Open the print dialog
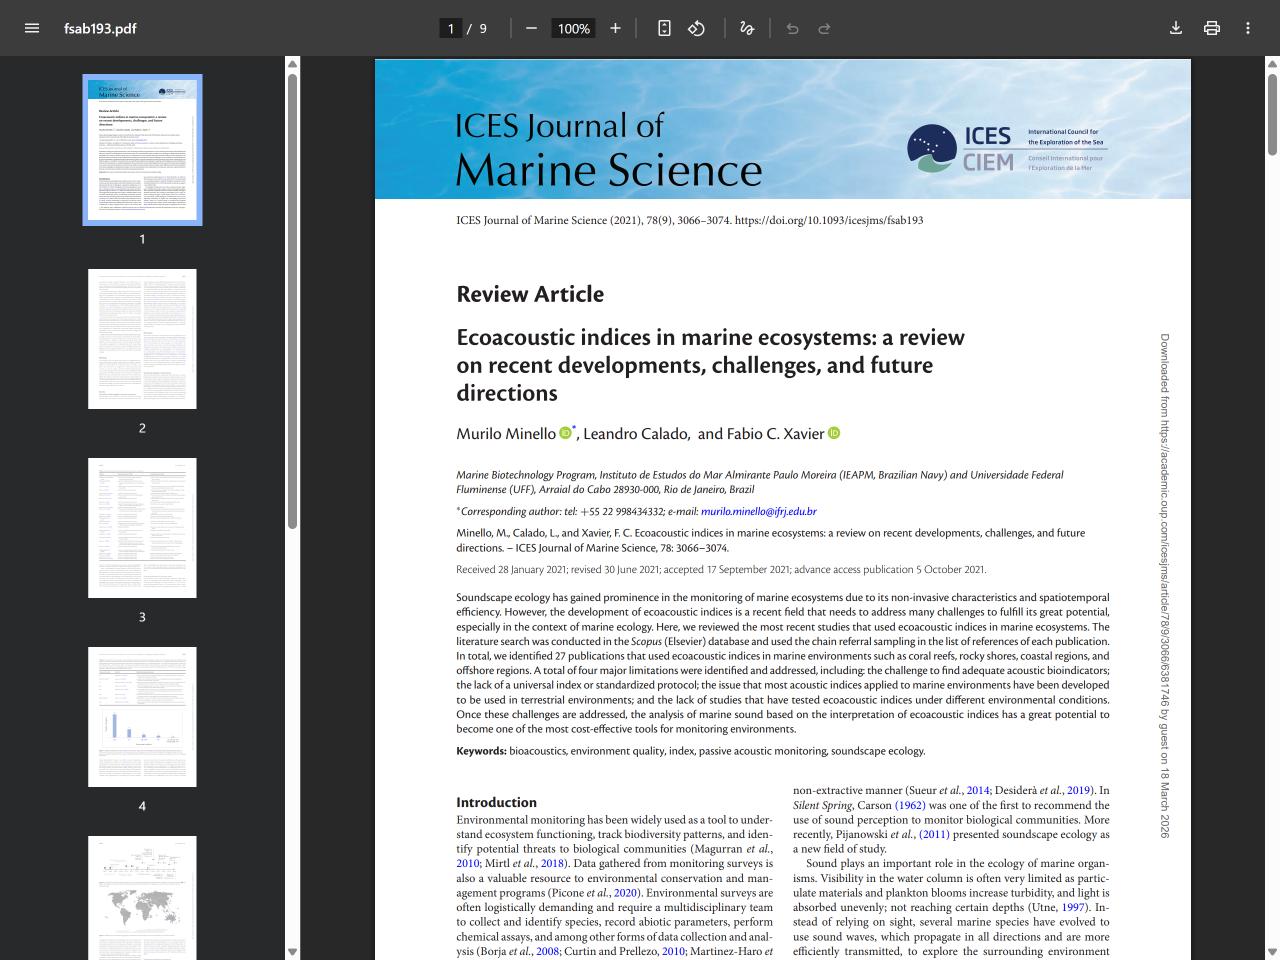 [x=1211, y=28]
